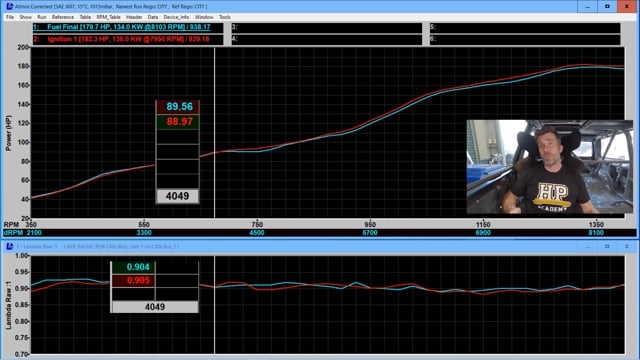Click the Power (HP) axis label
640x360 pixels.
tap(8, 133)
